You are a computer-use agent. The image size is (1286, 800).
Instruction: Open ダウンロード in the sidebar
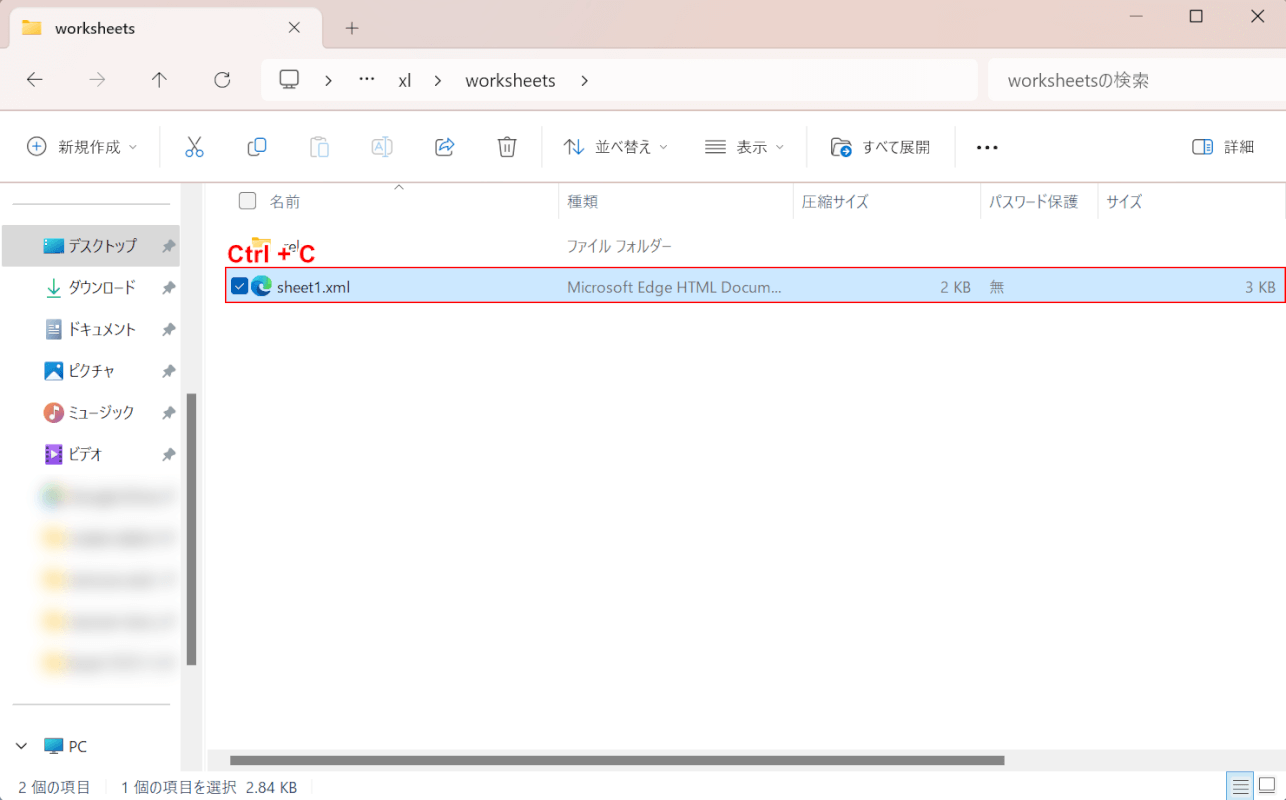(x=91, y=287)
